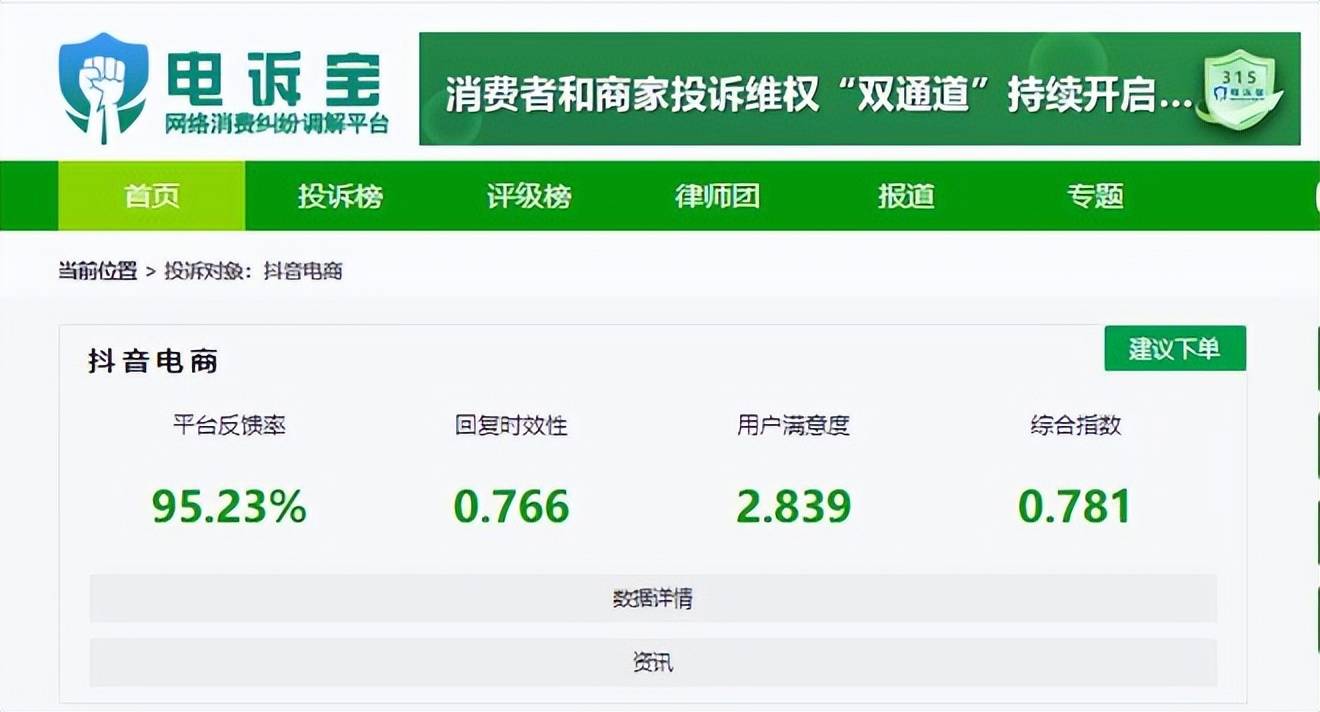This screenshot has width=1320, height=712.
Task: Open the 首页 navigation tab
Action: pyautogui.click(x=151, y=196)
